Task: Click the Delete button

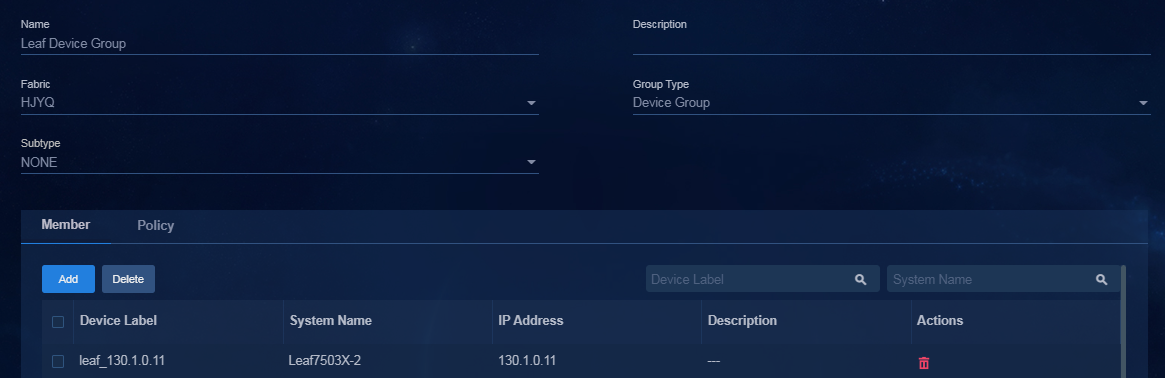Action: (x=128, y=279)
